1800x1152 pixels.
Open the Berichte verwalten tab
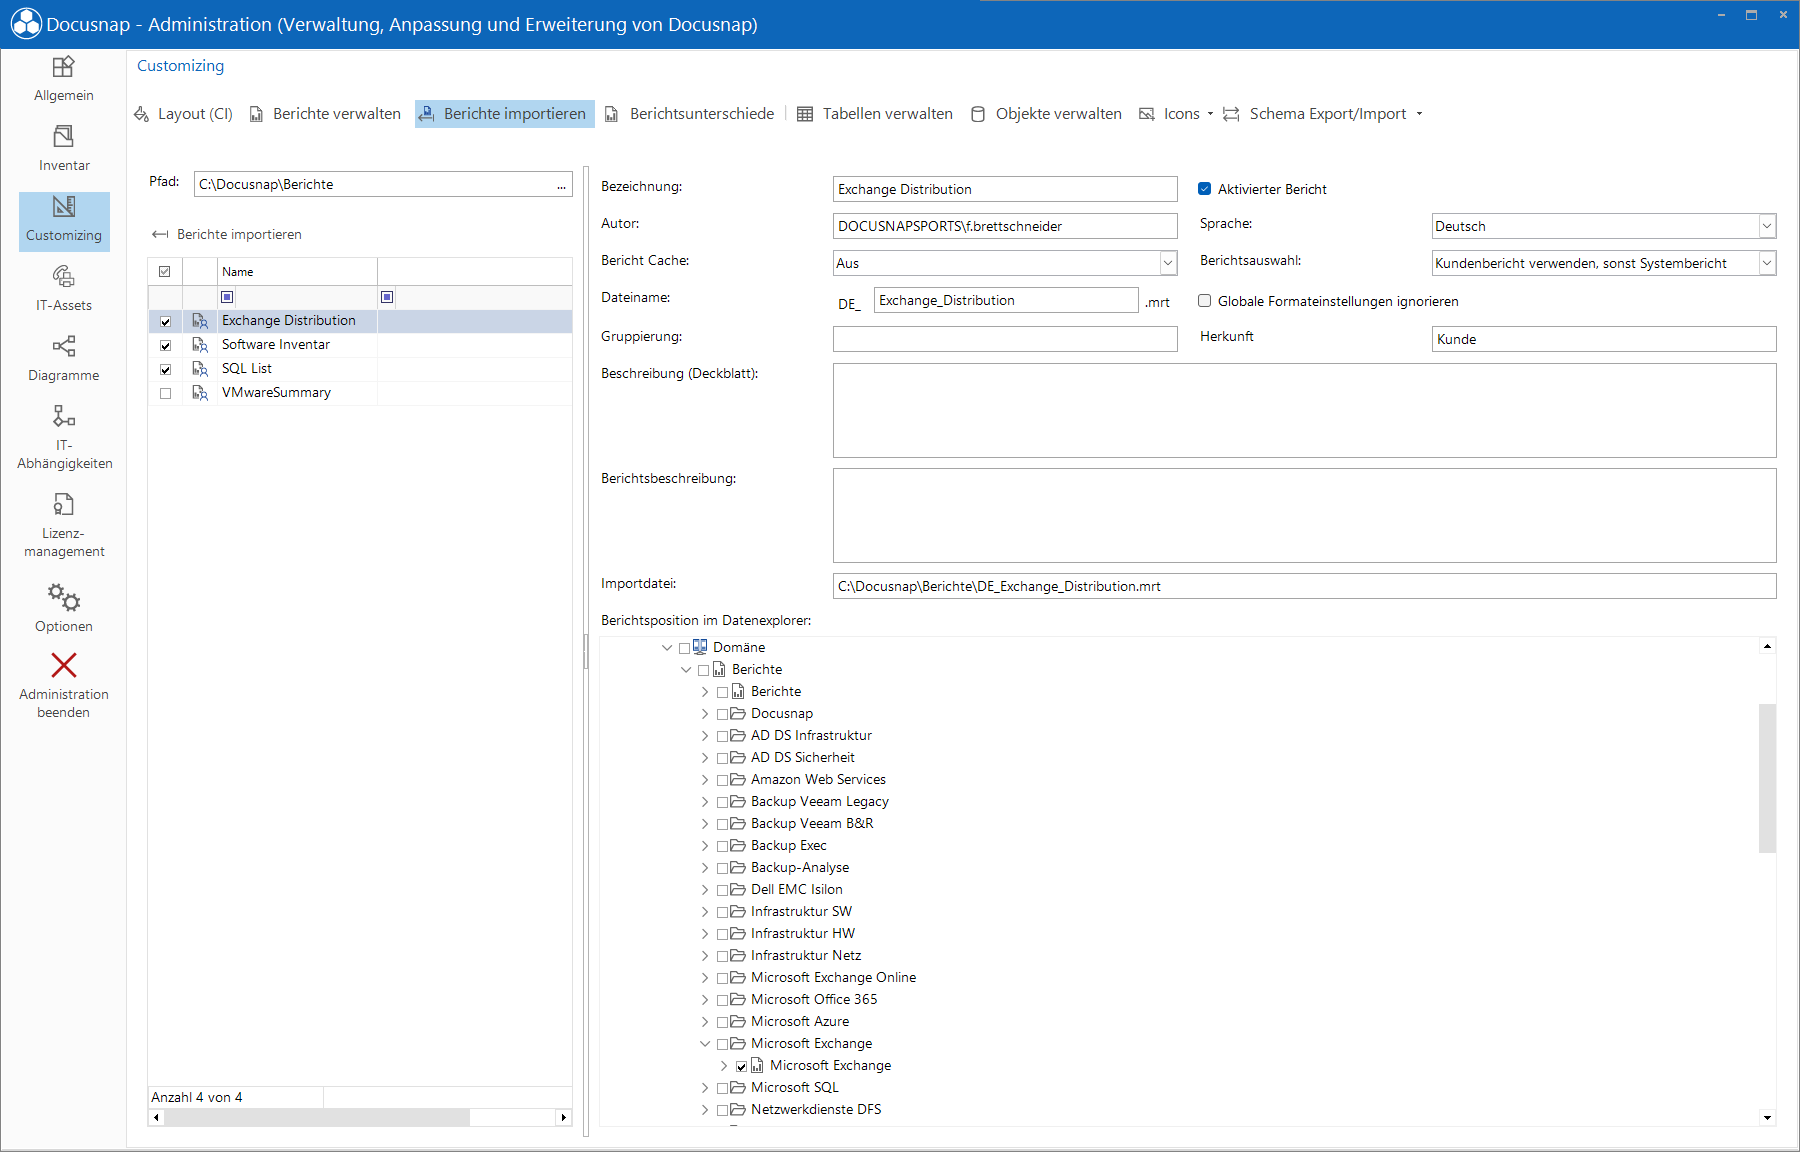pyautogui.click(x=325, y=114)
